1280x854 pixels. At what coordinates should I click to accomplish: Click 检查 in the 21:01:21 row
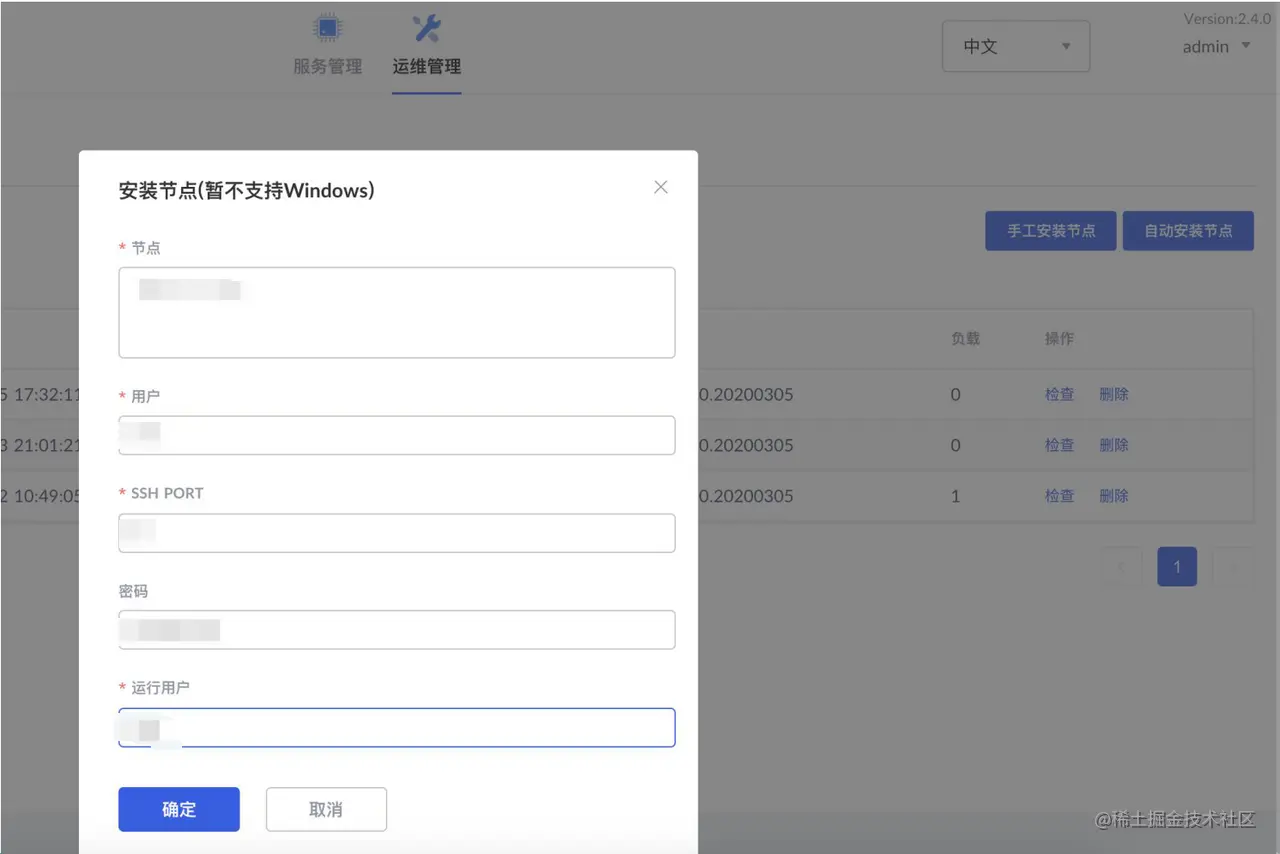[x=1060, y=445]
